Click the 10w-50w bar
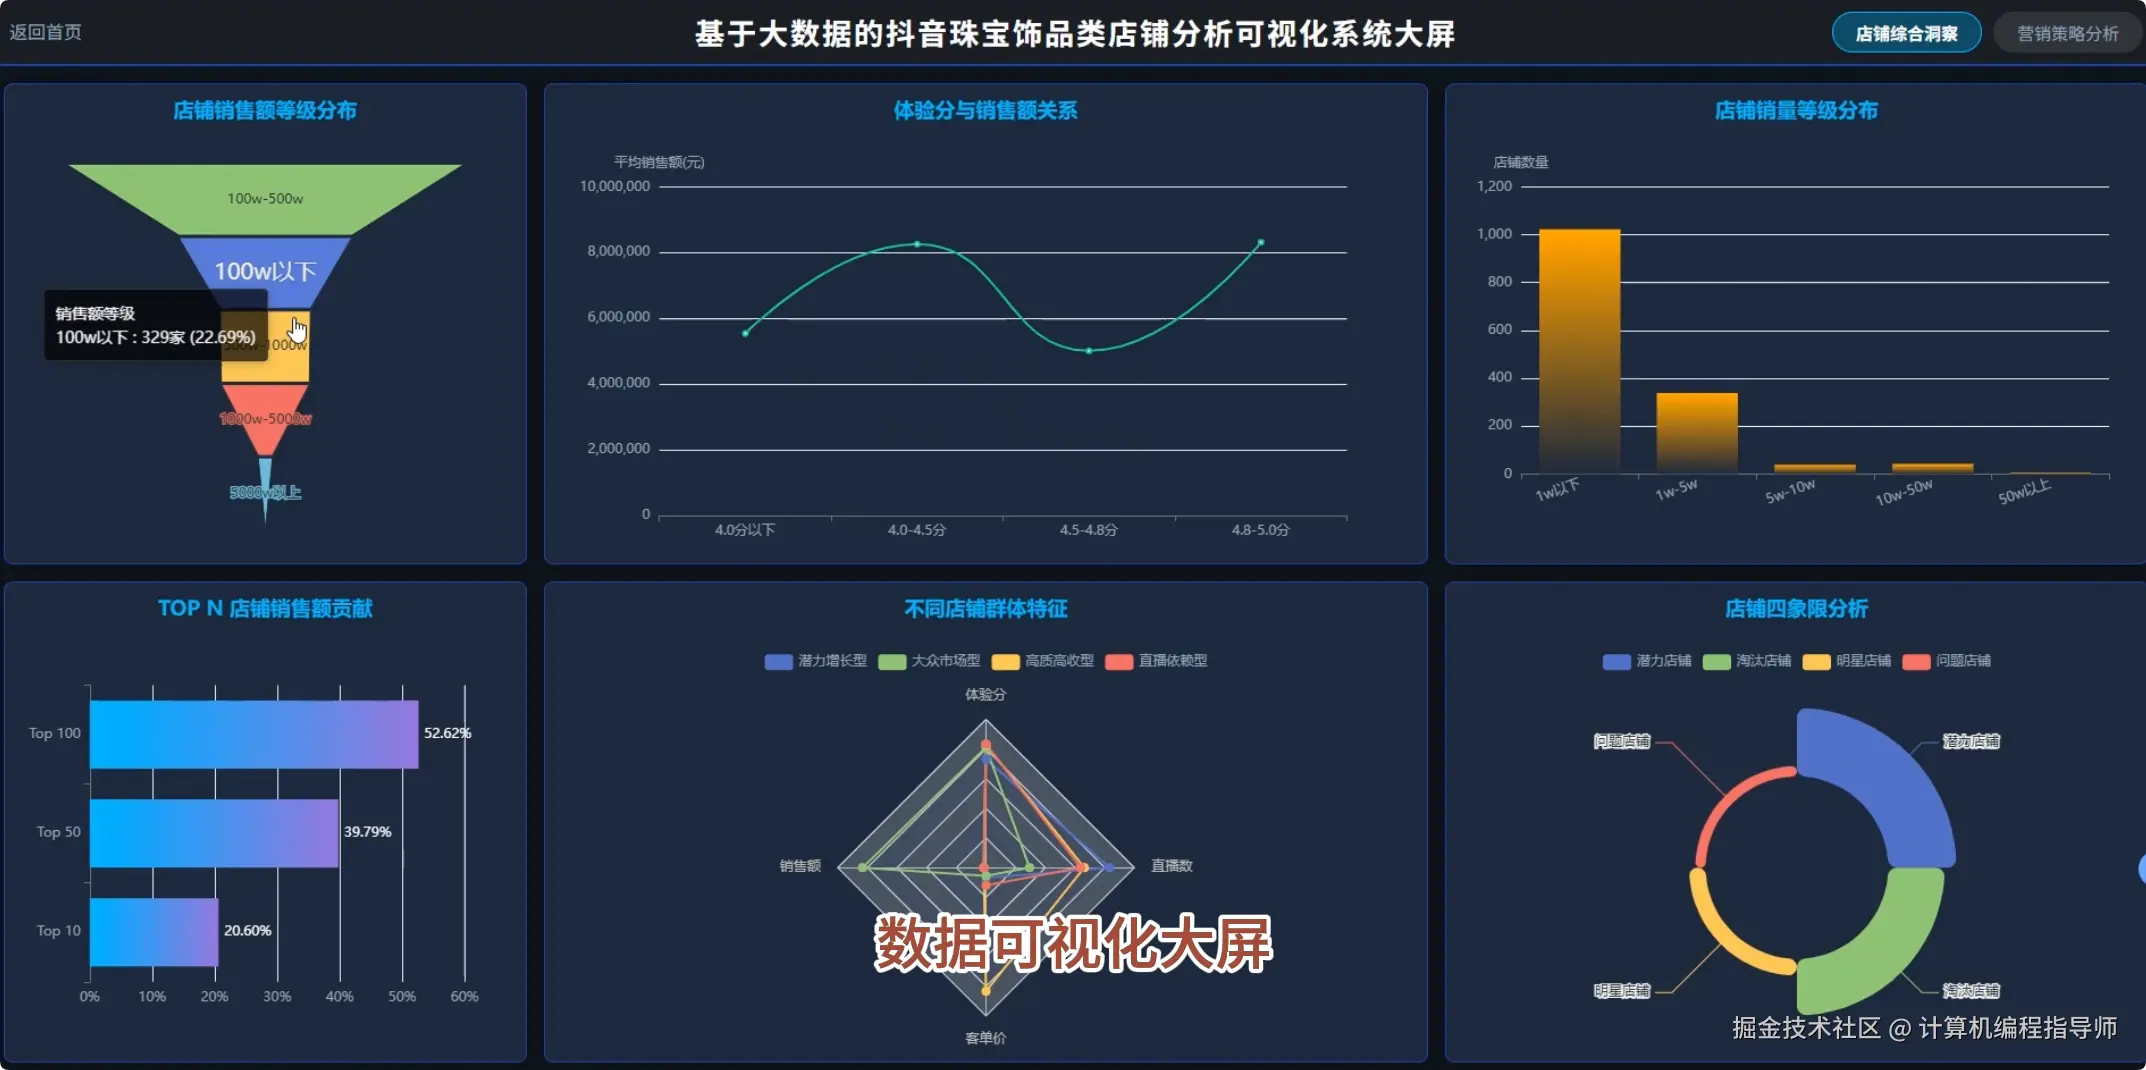Image resolution: width=2146 pixels, height=1070 pixels. pyautogui.click(x=1932, y=468)
